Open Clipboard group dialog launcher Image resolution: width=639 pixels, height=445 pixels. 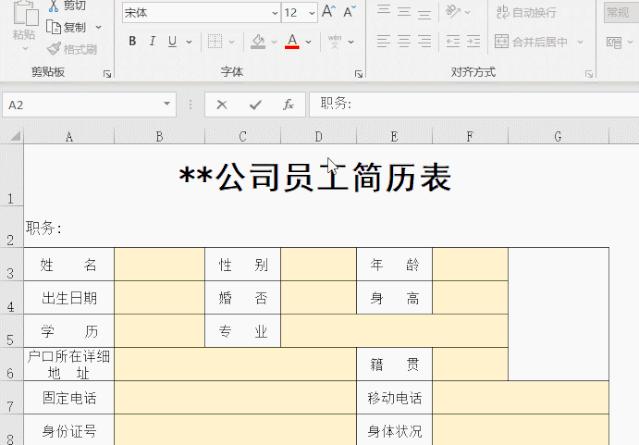[x=107, y=74]
